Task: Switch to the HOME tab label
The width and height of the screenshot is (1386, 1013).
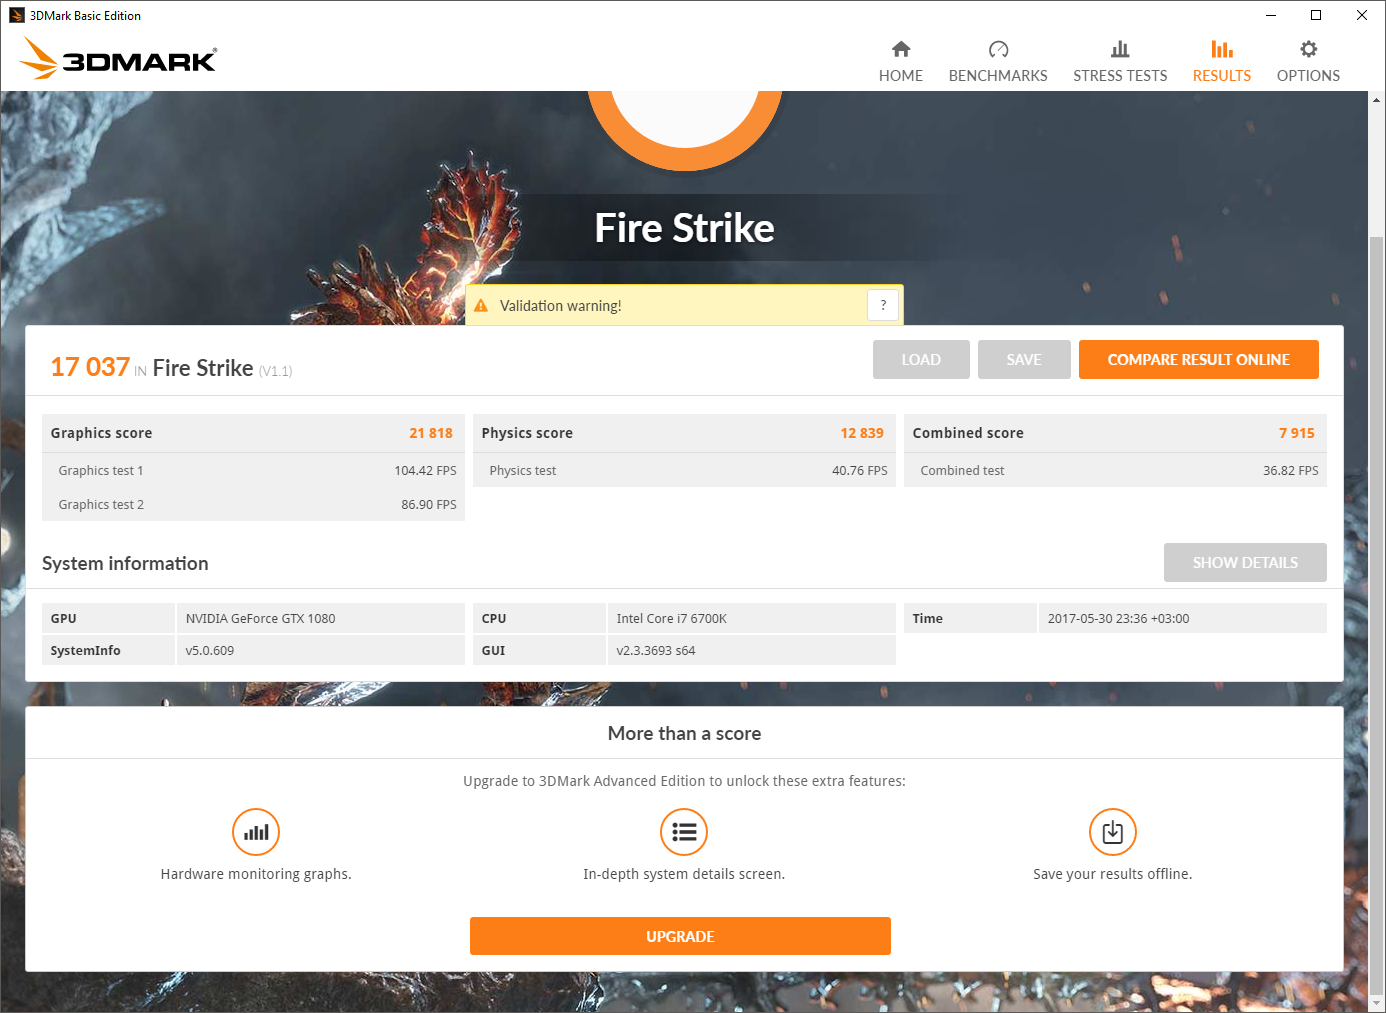Action: (901, 76)
